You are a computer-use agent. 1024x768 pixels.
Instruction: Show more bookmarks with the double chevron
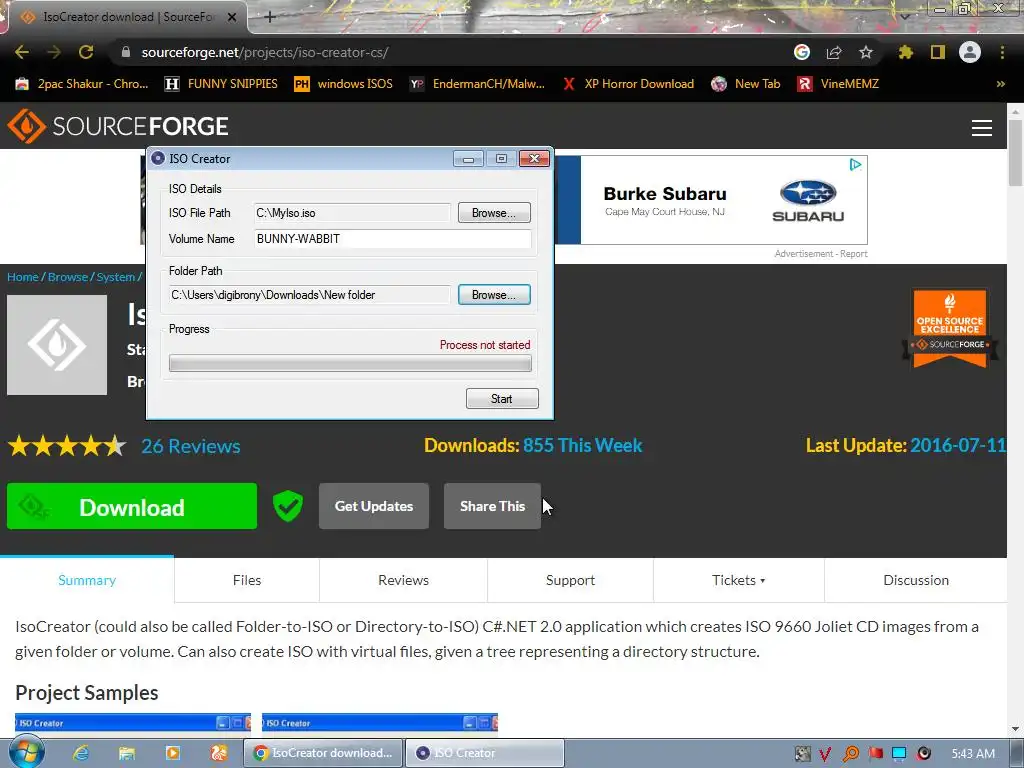click(x=1000, y=84)
